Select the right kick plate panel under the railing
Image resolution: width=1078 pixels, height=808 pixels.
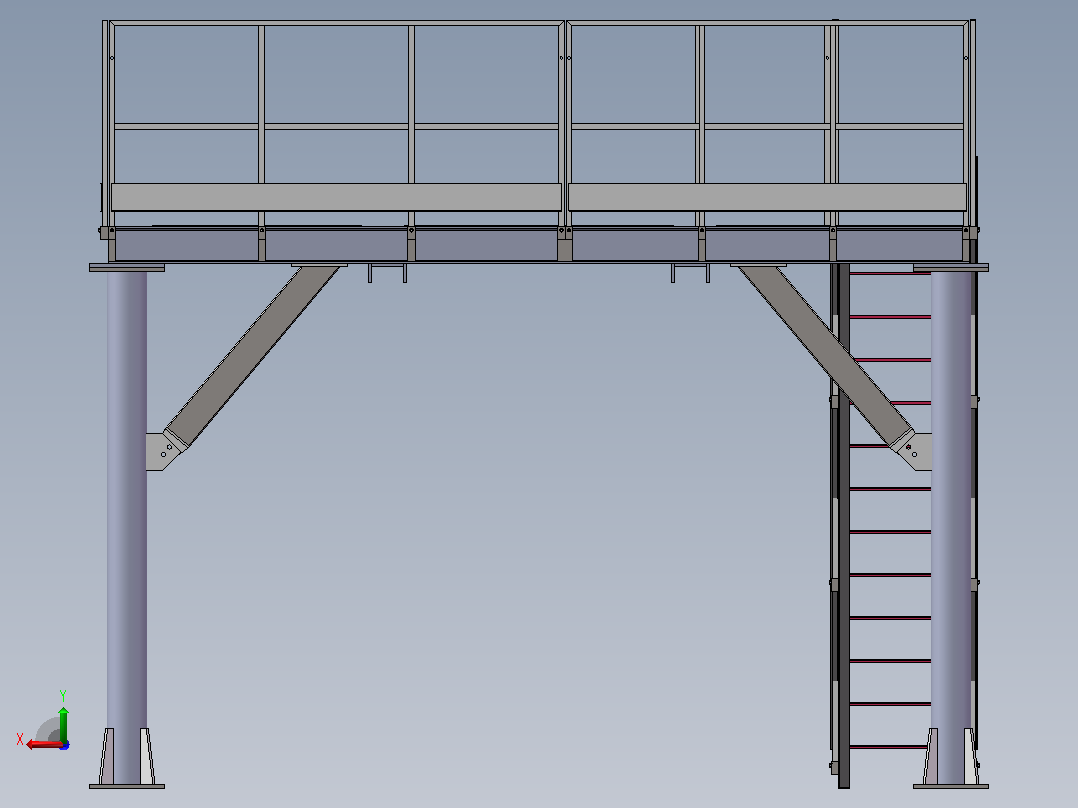pyautogui.click(x=767, y=197)
